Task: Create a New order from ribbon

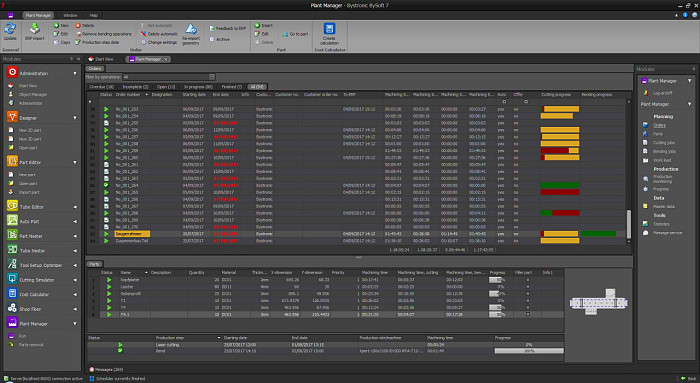Action: click(61, 25)
